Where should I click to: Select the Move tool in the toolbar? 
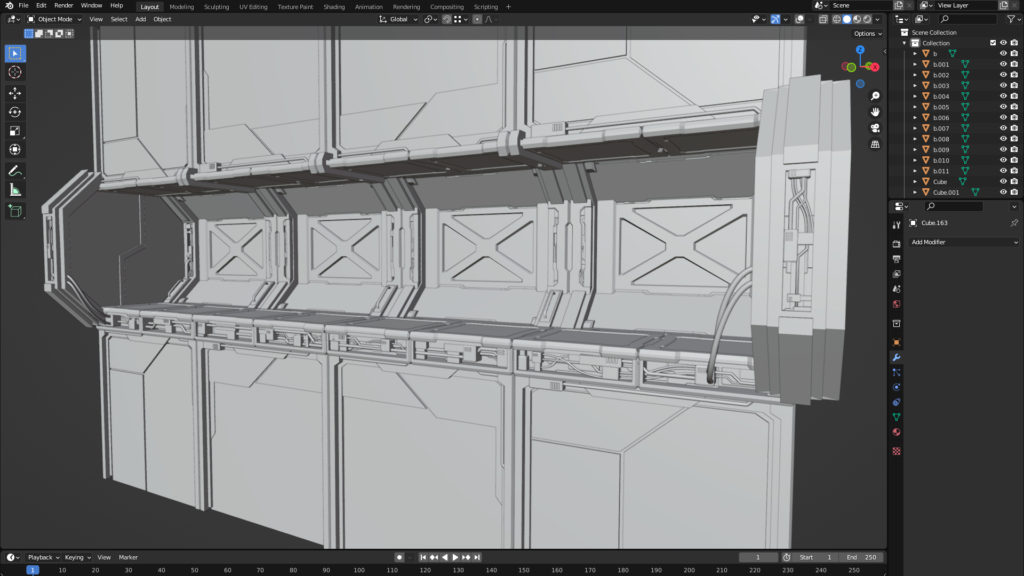[15, 92]
